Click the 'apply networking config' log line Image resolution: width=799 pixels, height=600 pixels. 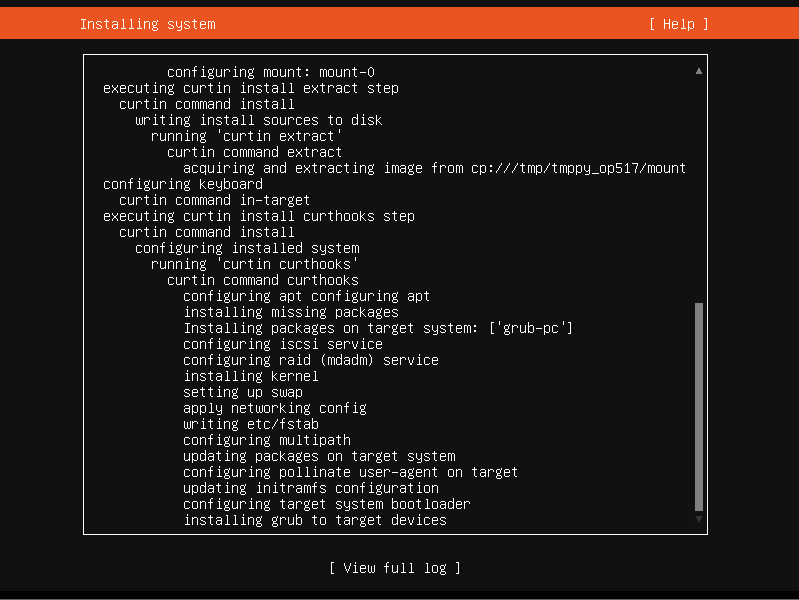(x=275, y=408)
